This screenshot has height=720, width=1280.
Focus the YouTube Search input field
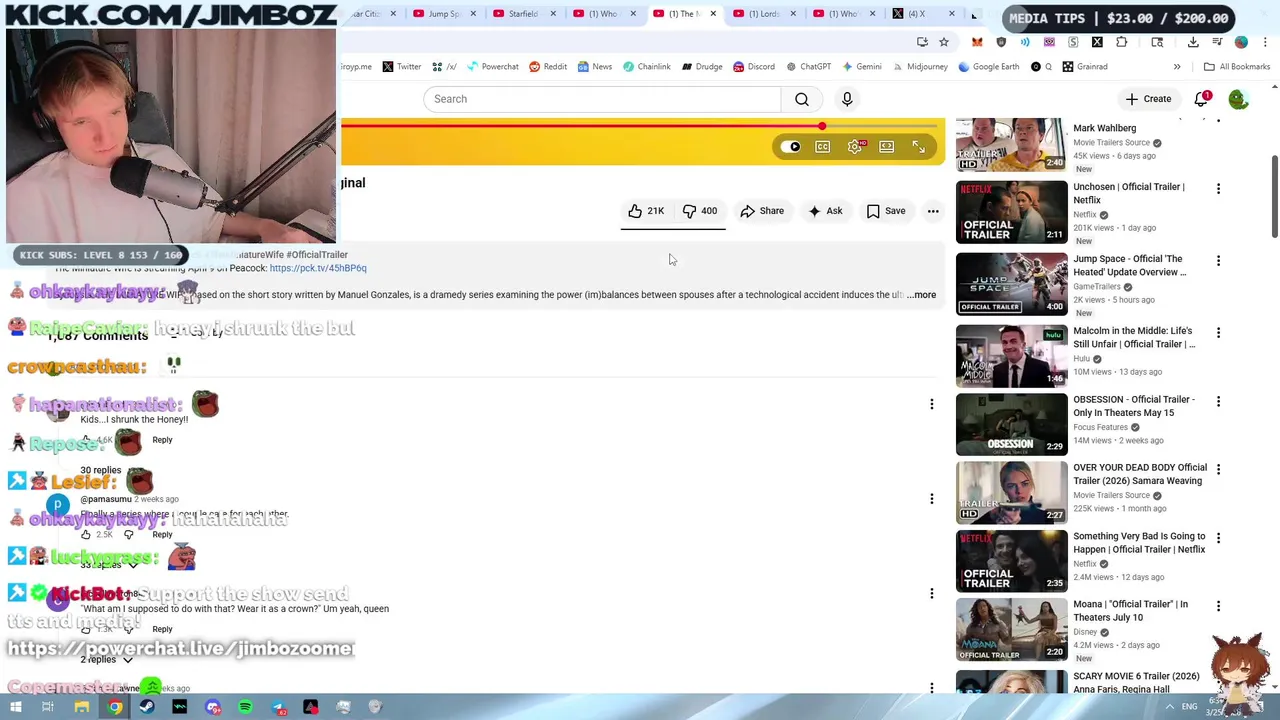tap(602, 99)
